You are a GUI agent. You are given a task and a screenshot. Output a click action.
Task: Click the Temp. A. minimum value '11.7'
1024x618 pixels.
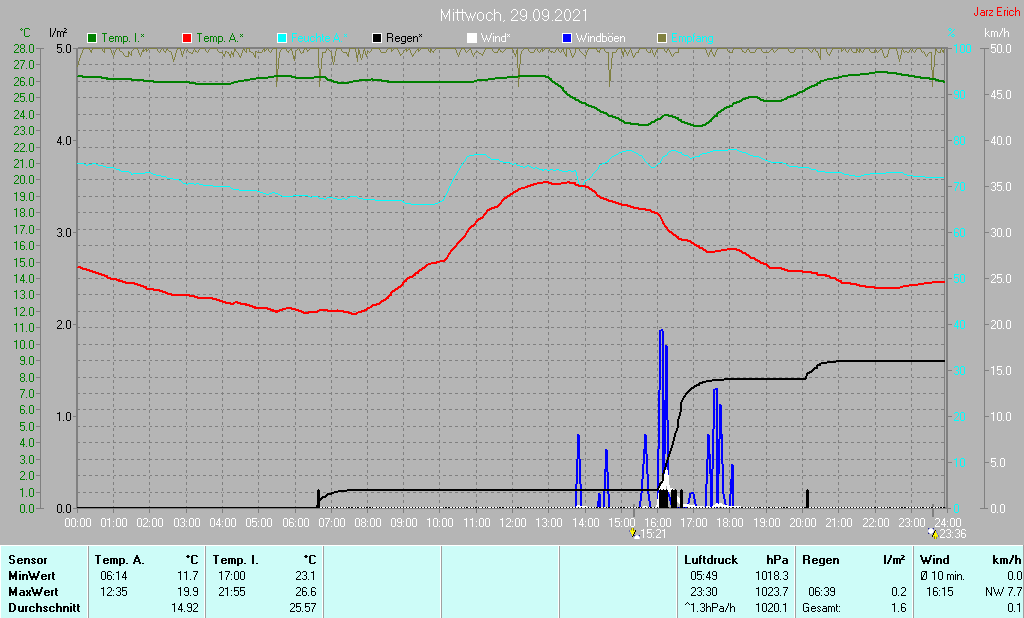[x=187, y=576]
